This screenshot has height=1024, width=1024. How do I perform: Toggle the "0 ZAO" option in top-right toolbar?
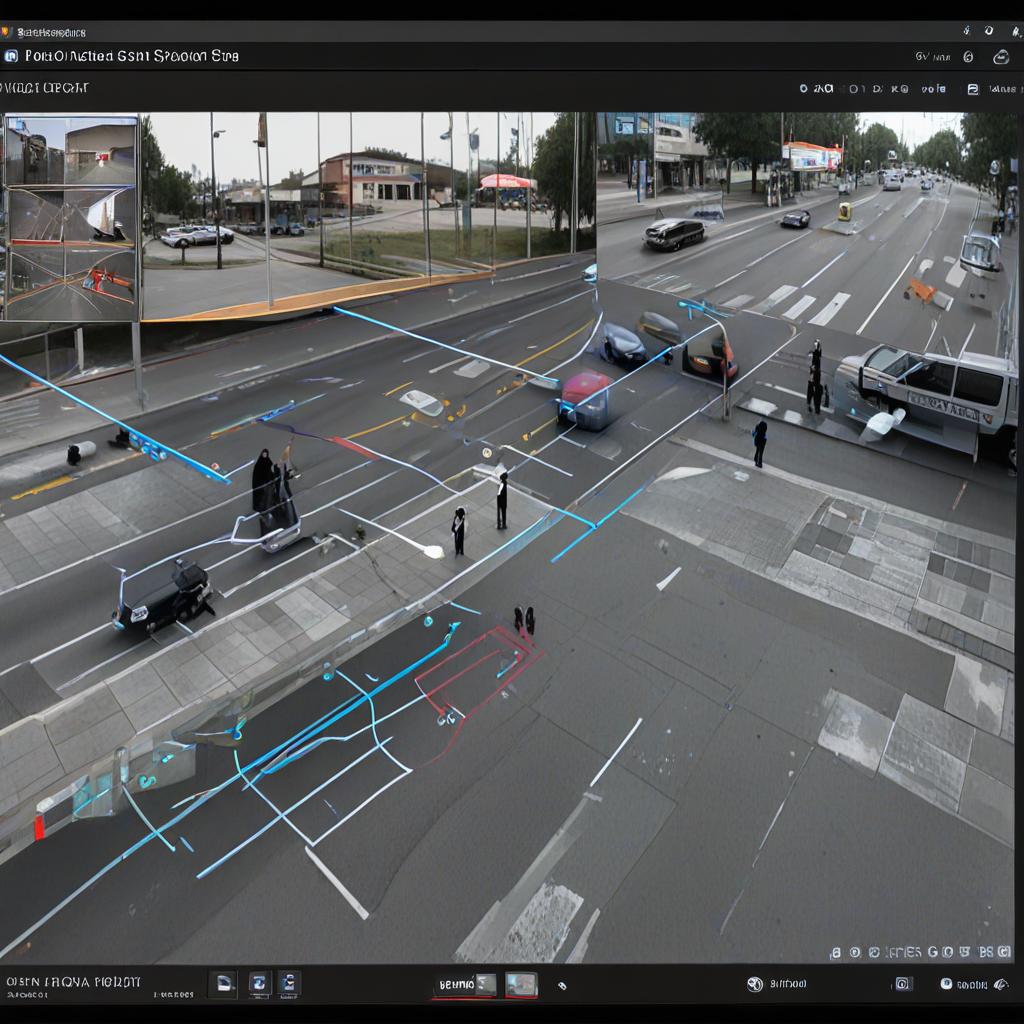pos(816,89)
